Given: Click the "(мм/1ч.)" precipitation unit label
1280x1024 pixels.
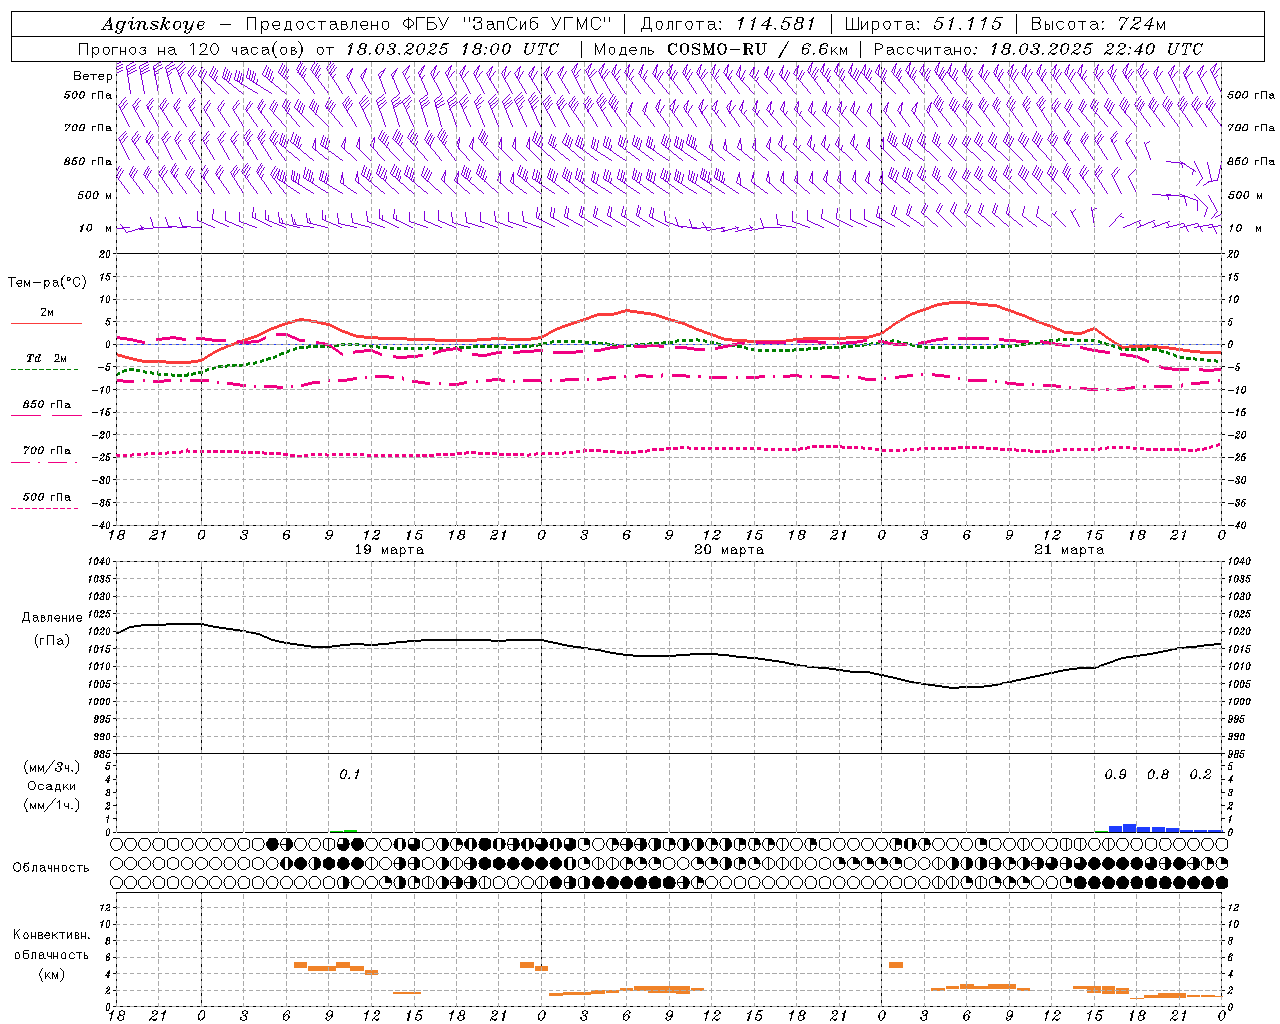Looking at the screenshot, I should [51, 805].
